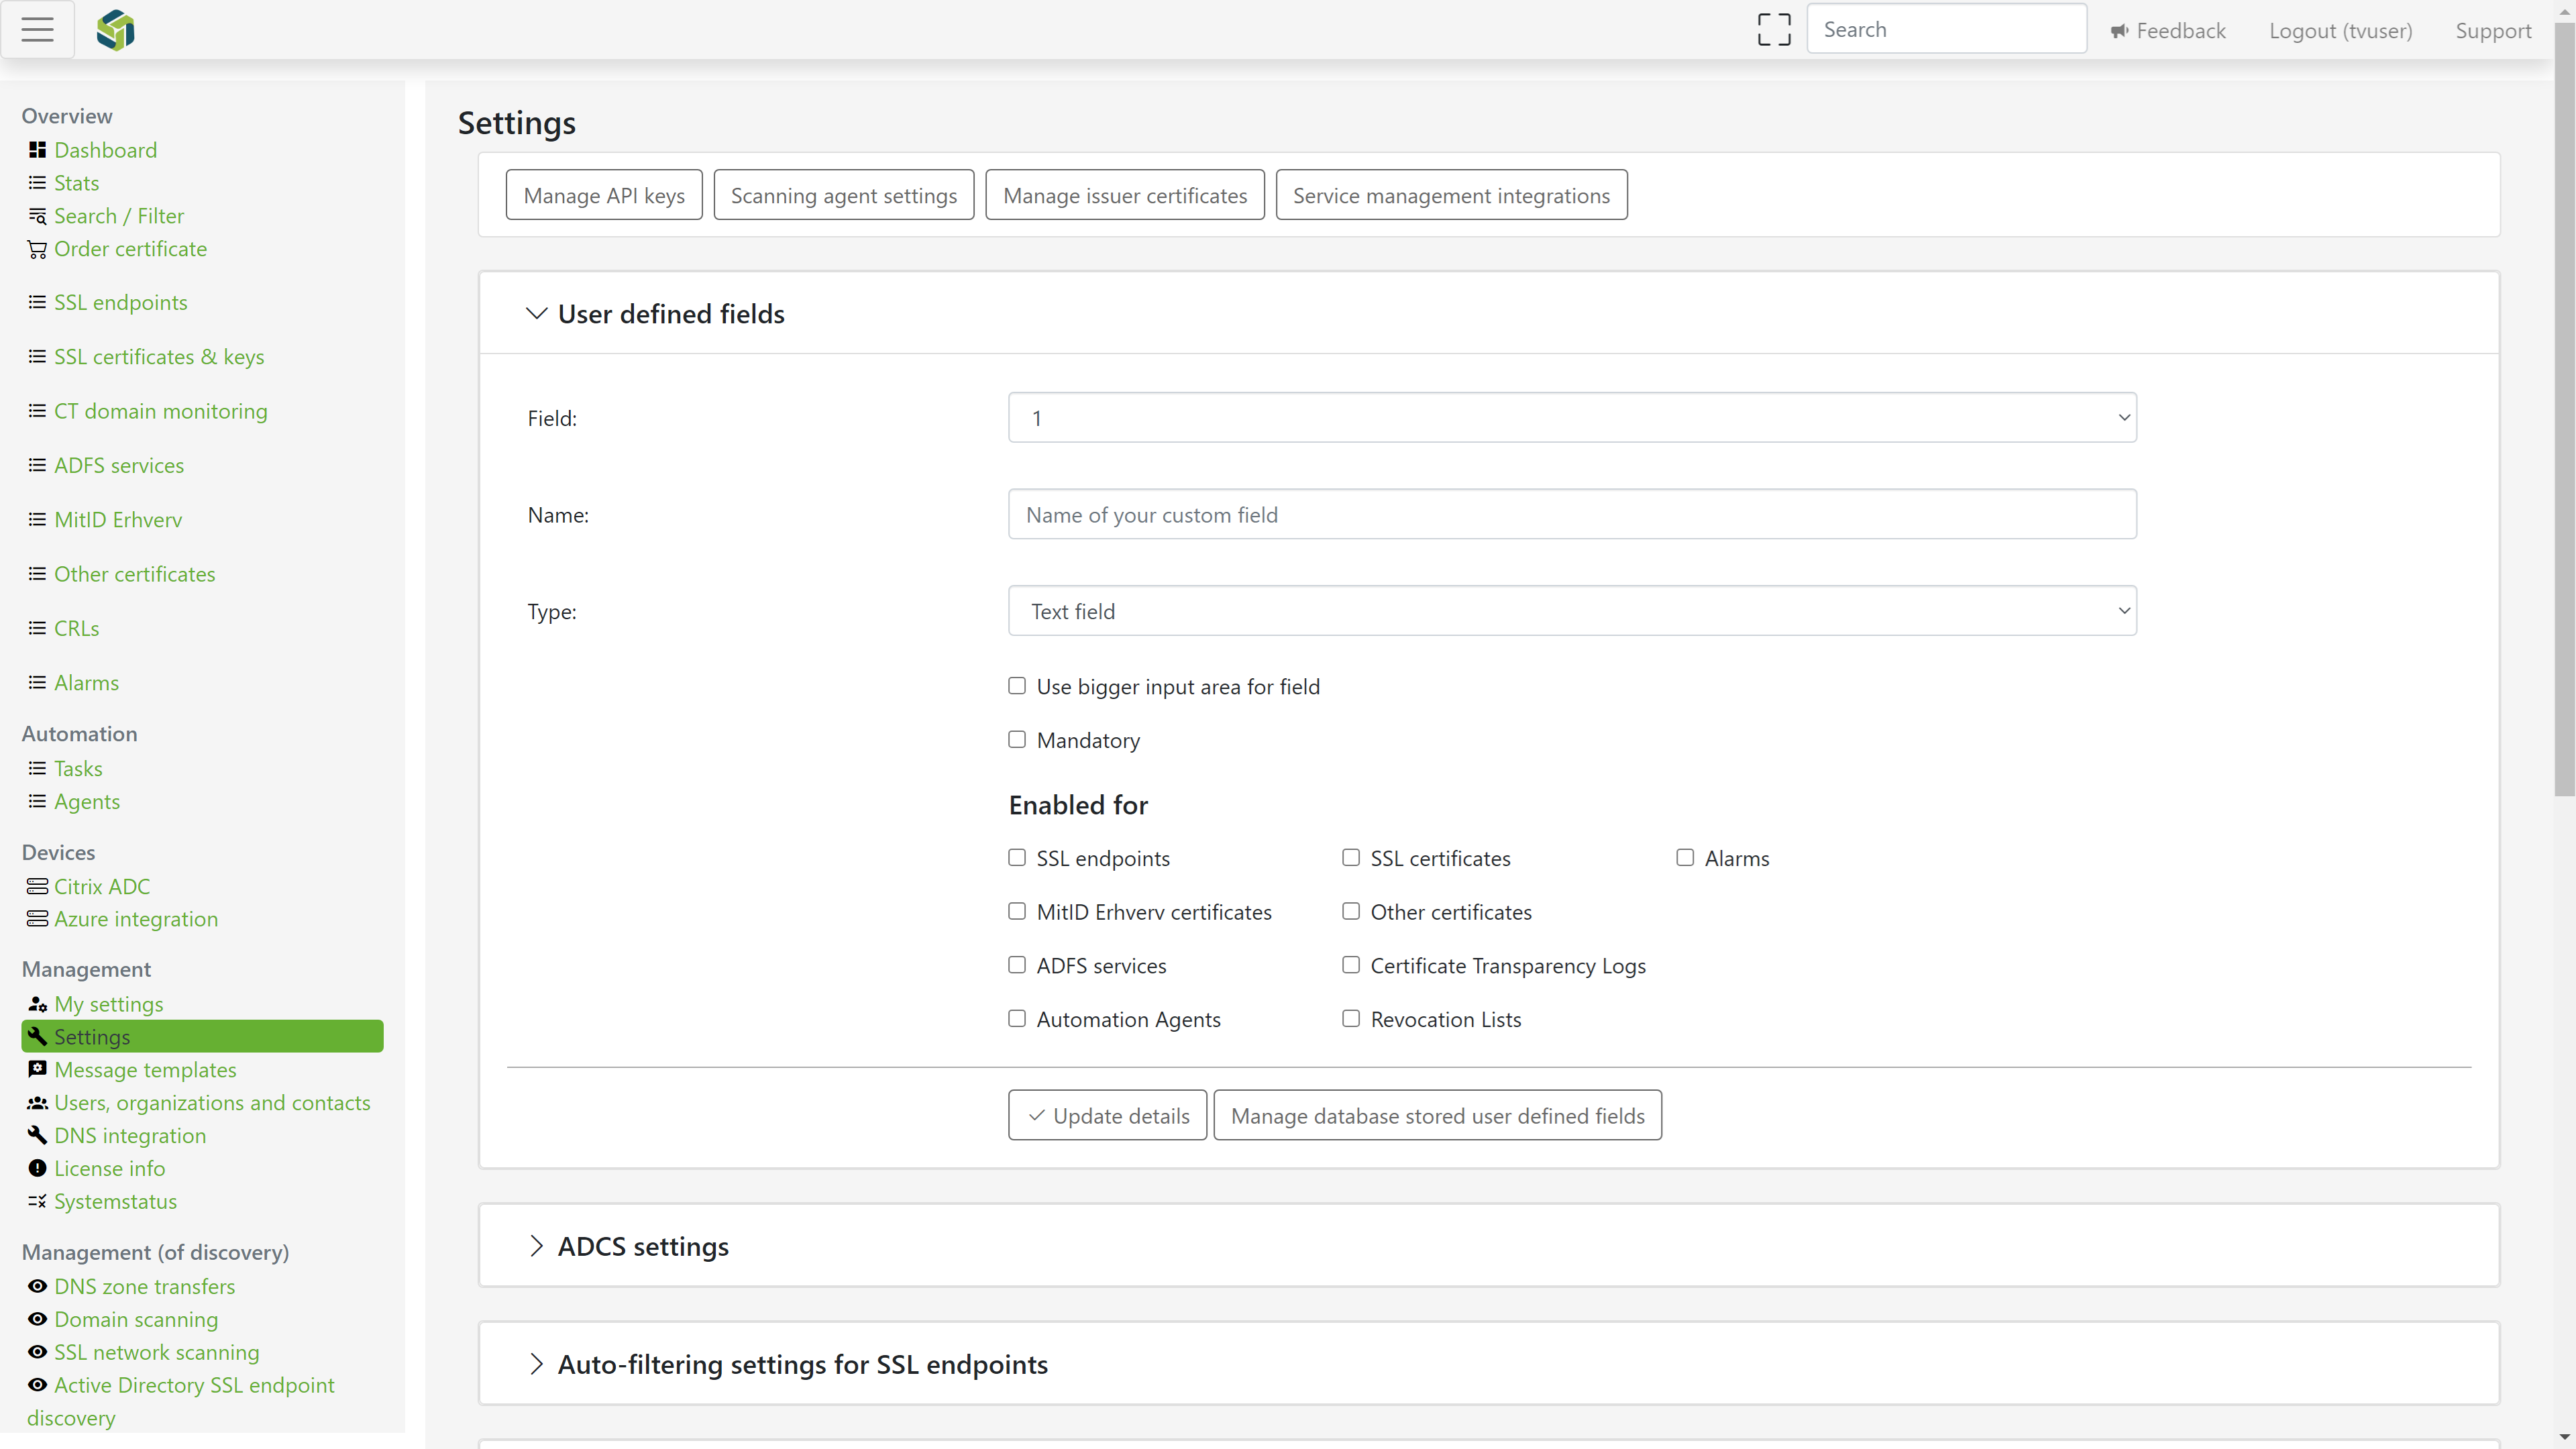Click the License info exclamation icon
The image size is (2576, 1449).
click(x=37, y=1168)
